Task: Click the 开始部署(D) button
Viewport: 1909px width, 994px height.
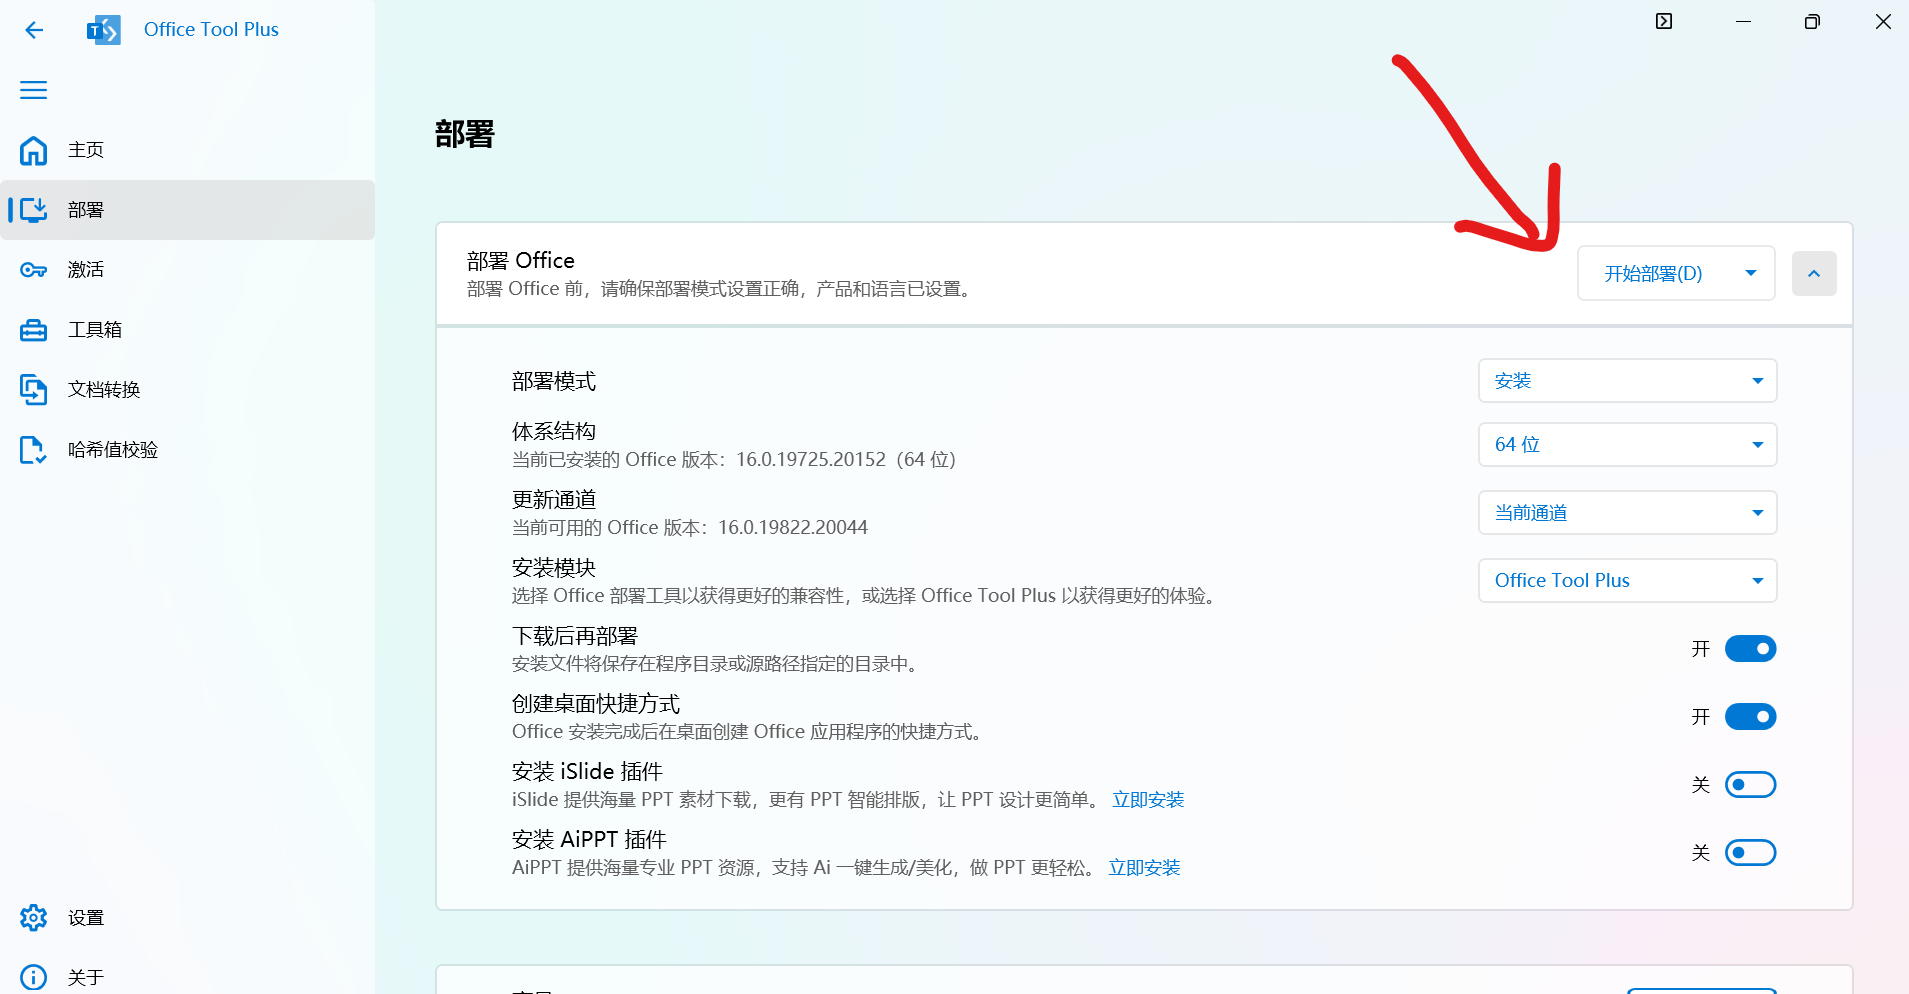Action: 1653,274
